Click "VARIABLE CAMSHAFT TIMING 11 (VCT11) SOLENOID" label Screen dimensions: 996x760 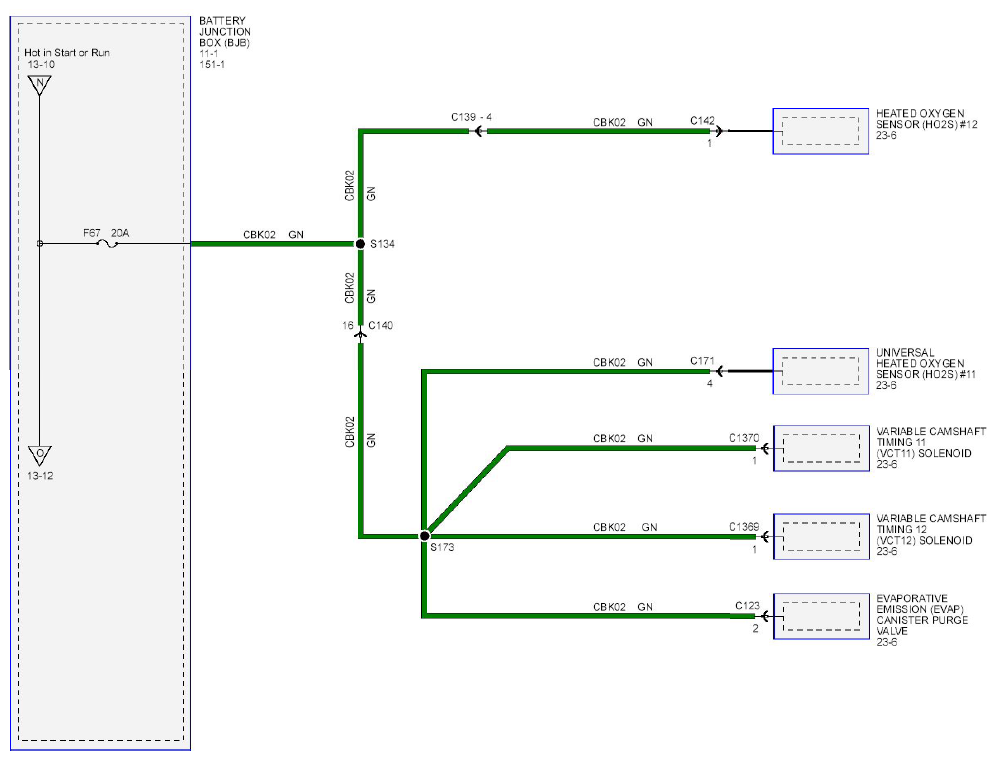(931, 442)
